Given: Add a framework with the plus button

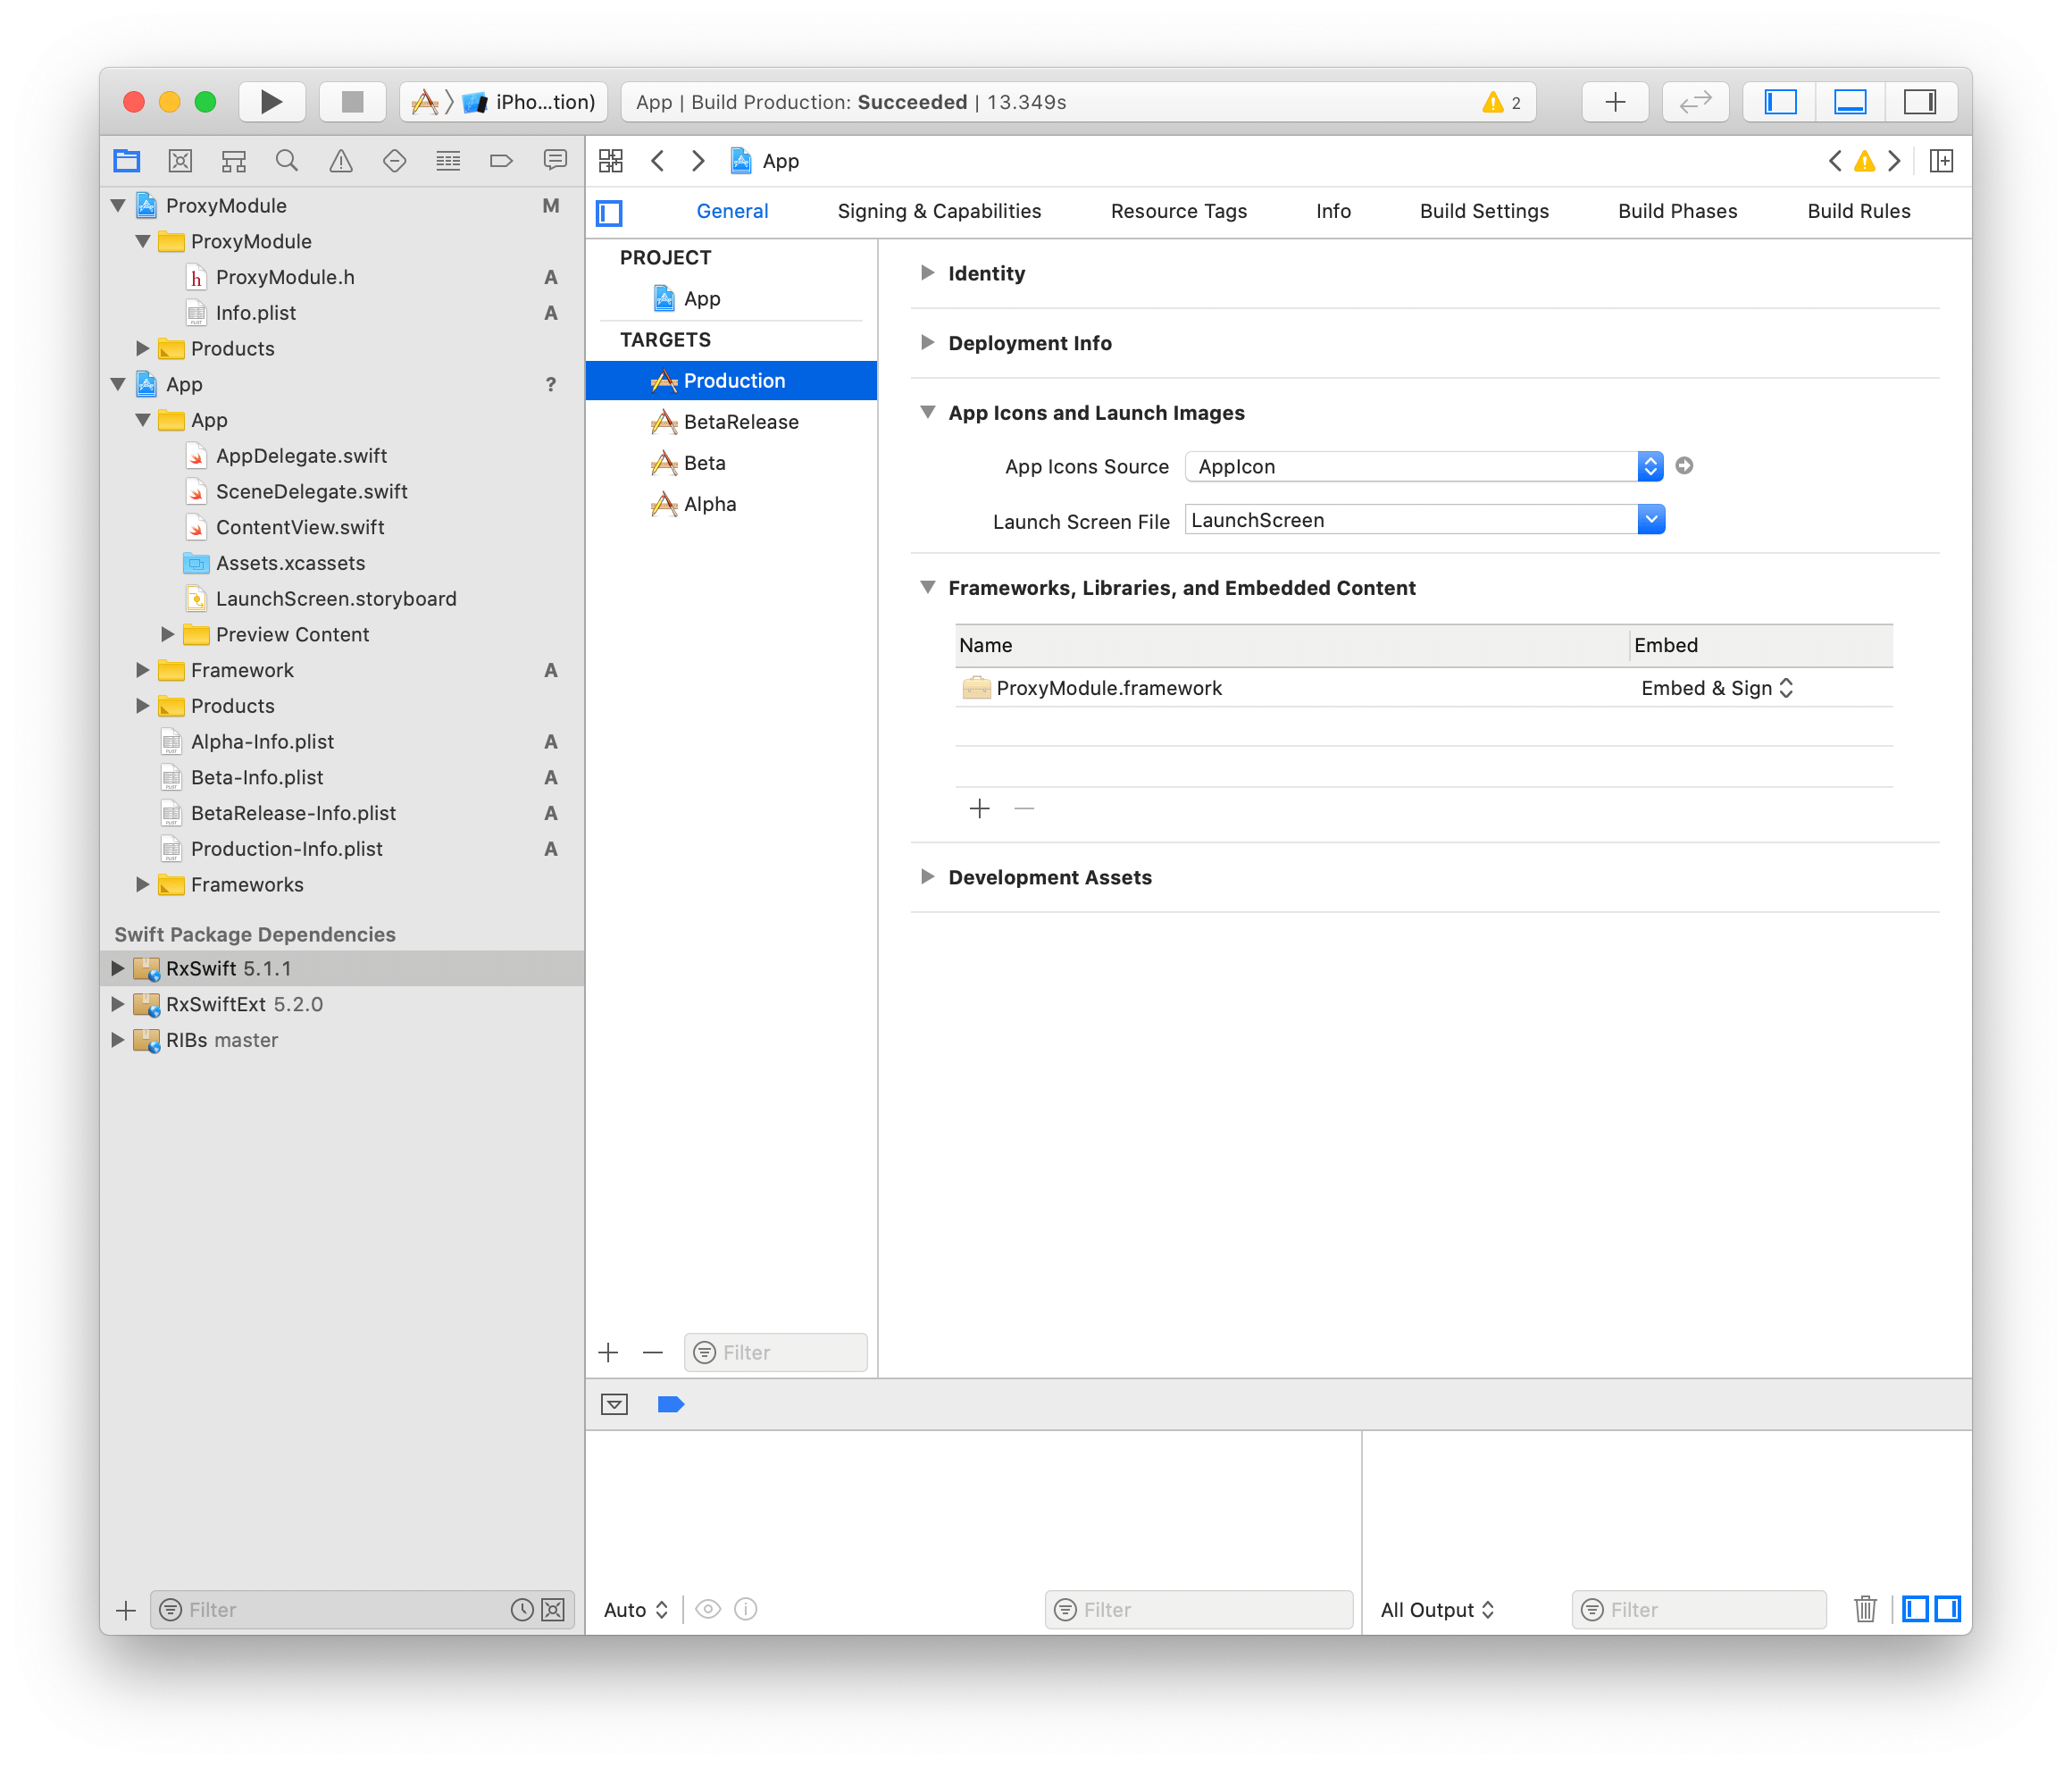Looking at the screenshot, I should pyautogui.click(x=979, y=808).
